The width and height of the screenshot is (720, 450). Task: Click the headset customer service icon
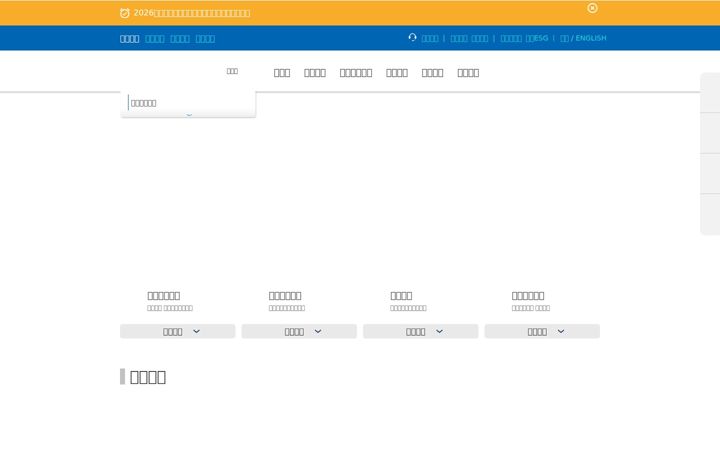412,38
